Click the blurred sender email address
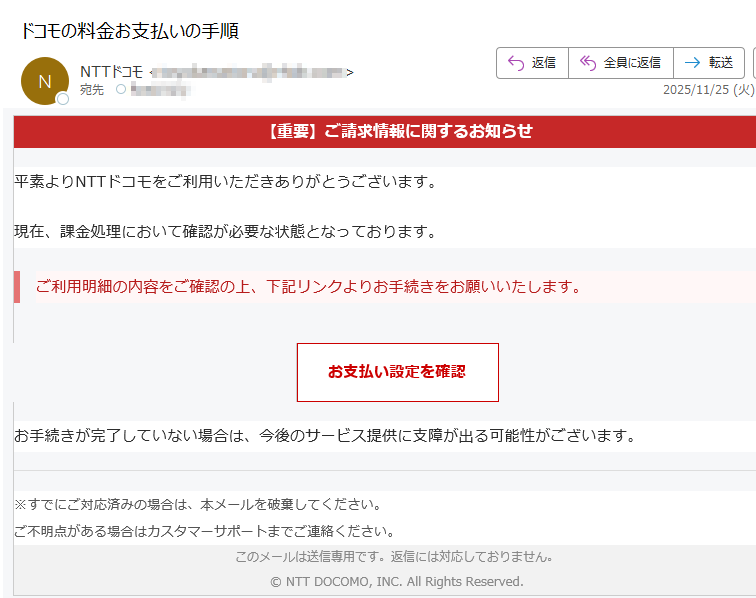756x598 pixels. pyautogui.click(x=250, y=72)
